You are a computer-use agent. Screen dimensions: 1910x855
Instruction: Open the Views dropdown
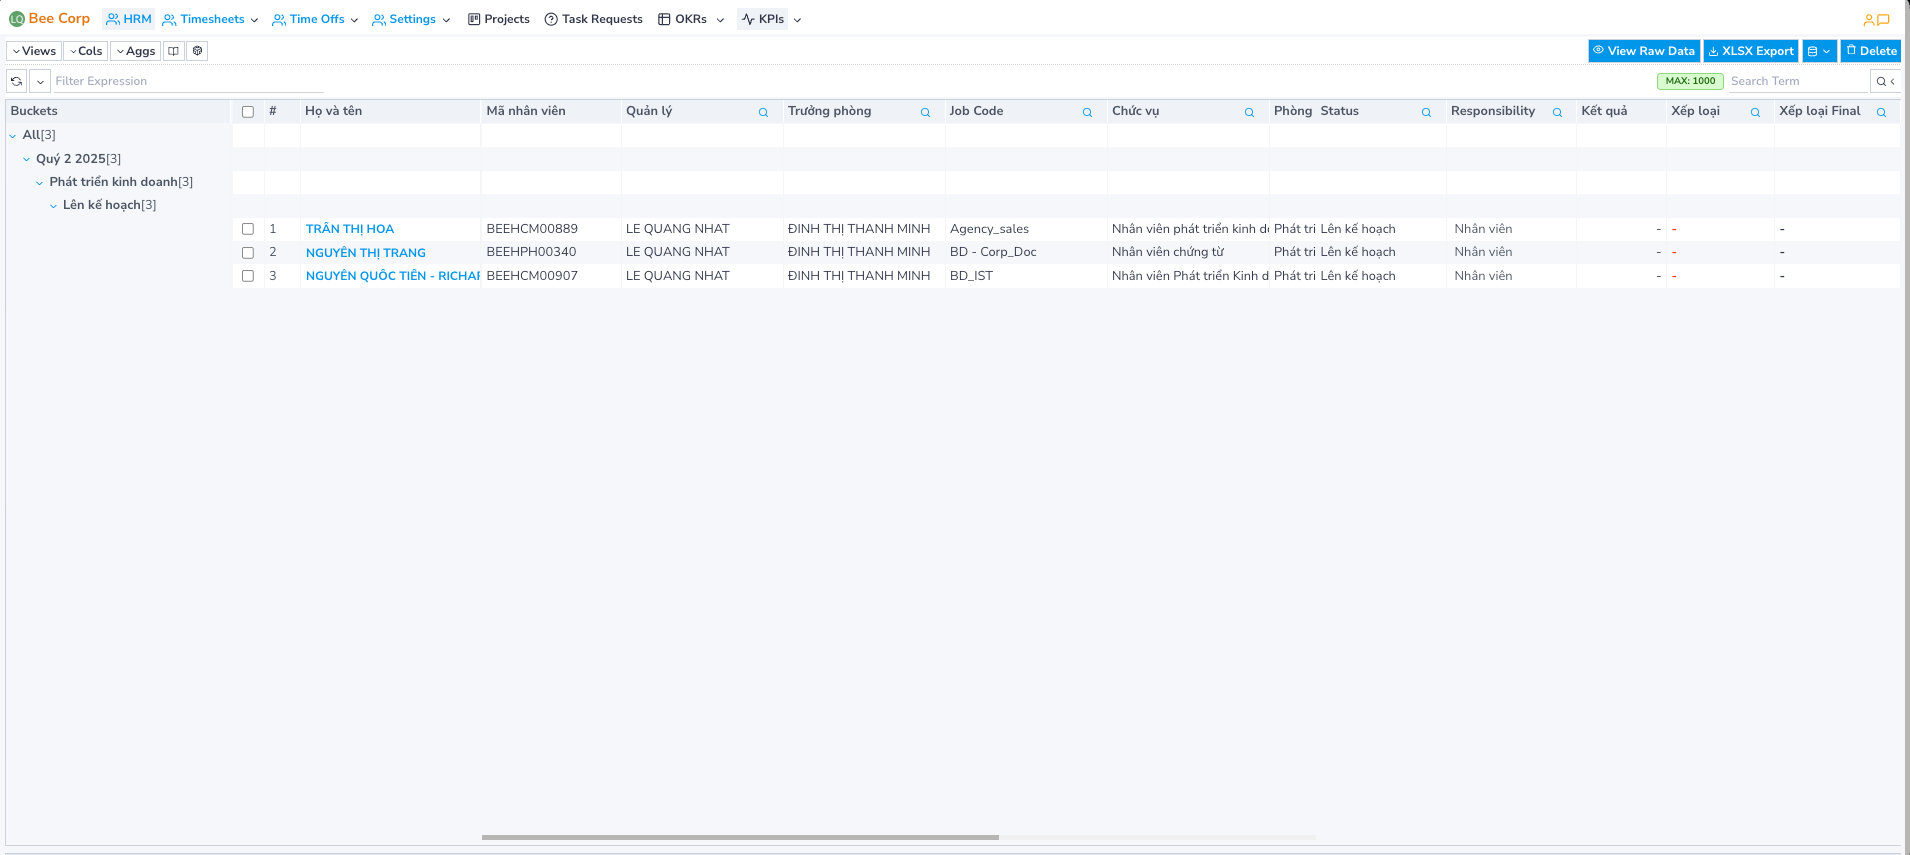34,51
